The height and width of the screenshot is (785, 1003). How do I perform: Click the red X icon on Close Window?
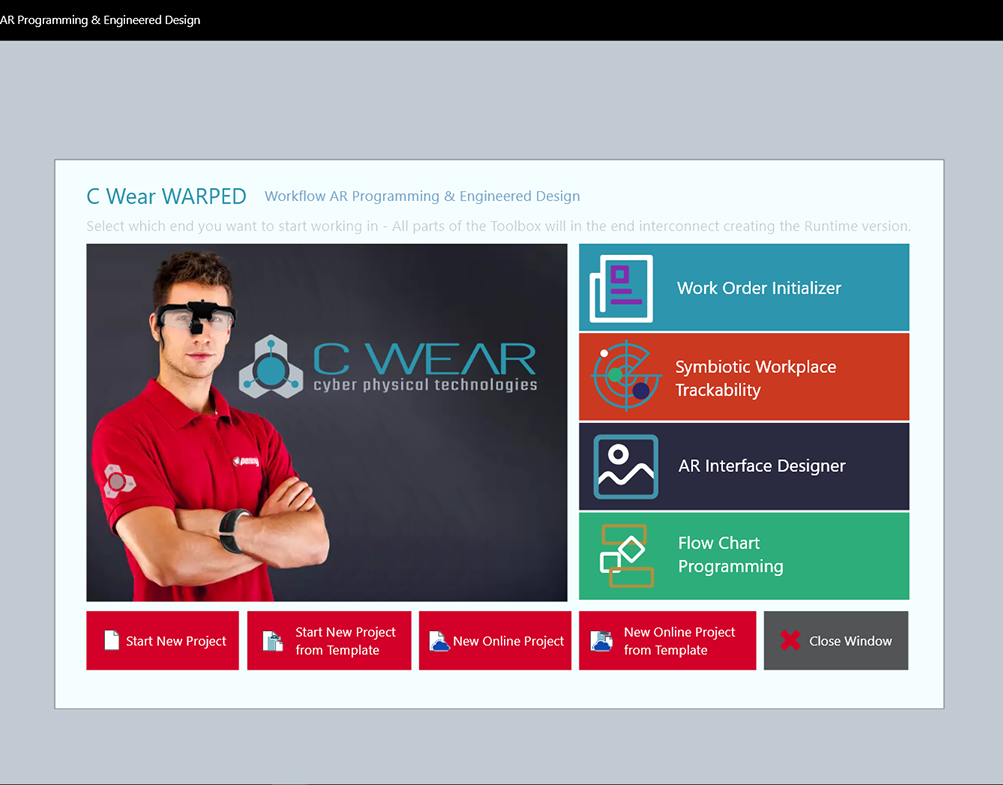coord(791,640)
